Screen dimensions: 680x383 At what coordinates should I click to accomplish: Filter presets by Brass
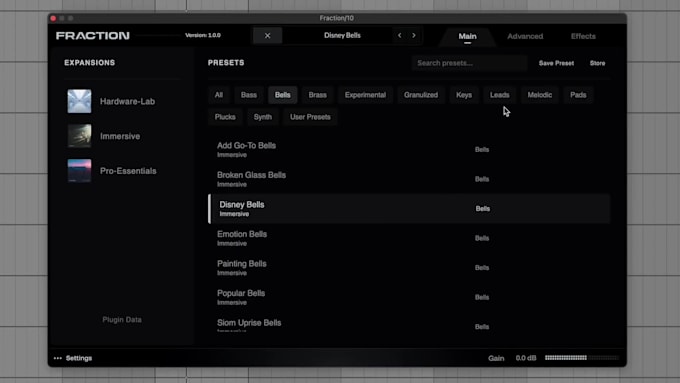(x=317, y=95)
